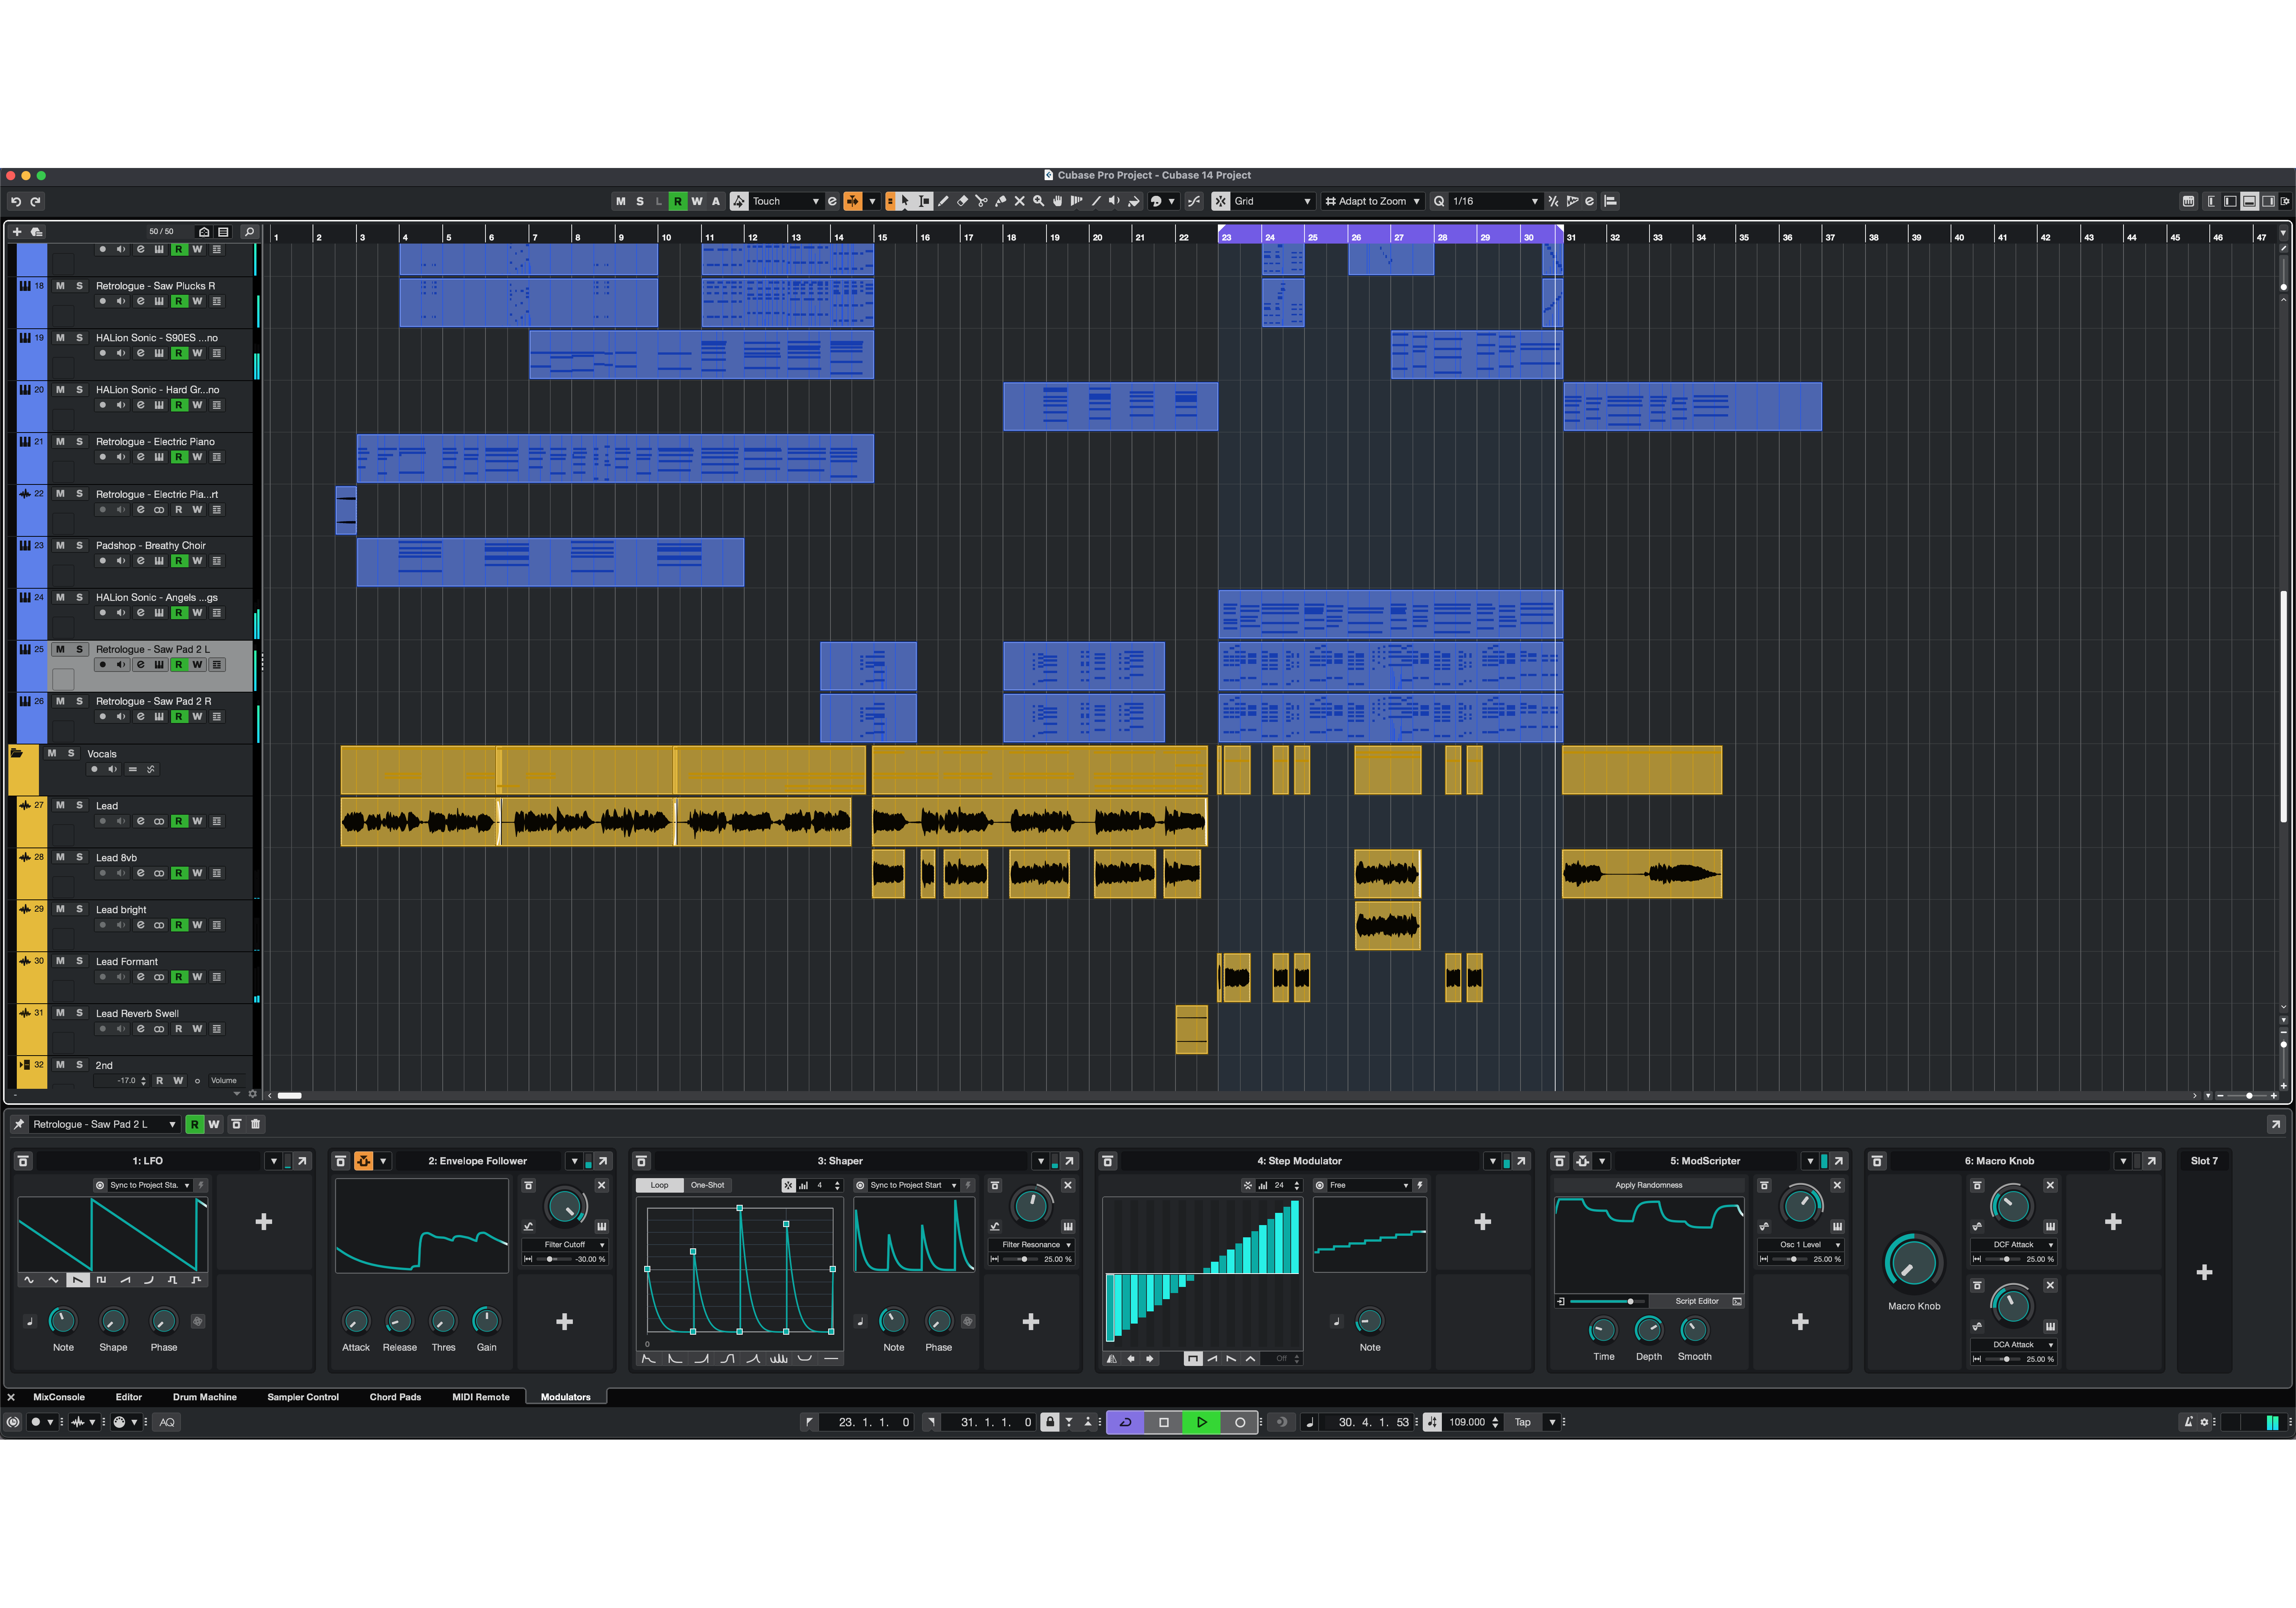Open the Filter Cutoff target dropdown

(x=565, y=1245)
